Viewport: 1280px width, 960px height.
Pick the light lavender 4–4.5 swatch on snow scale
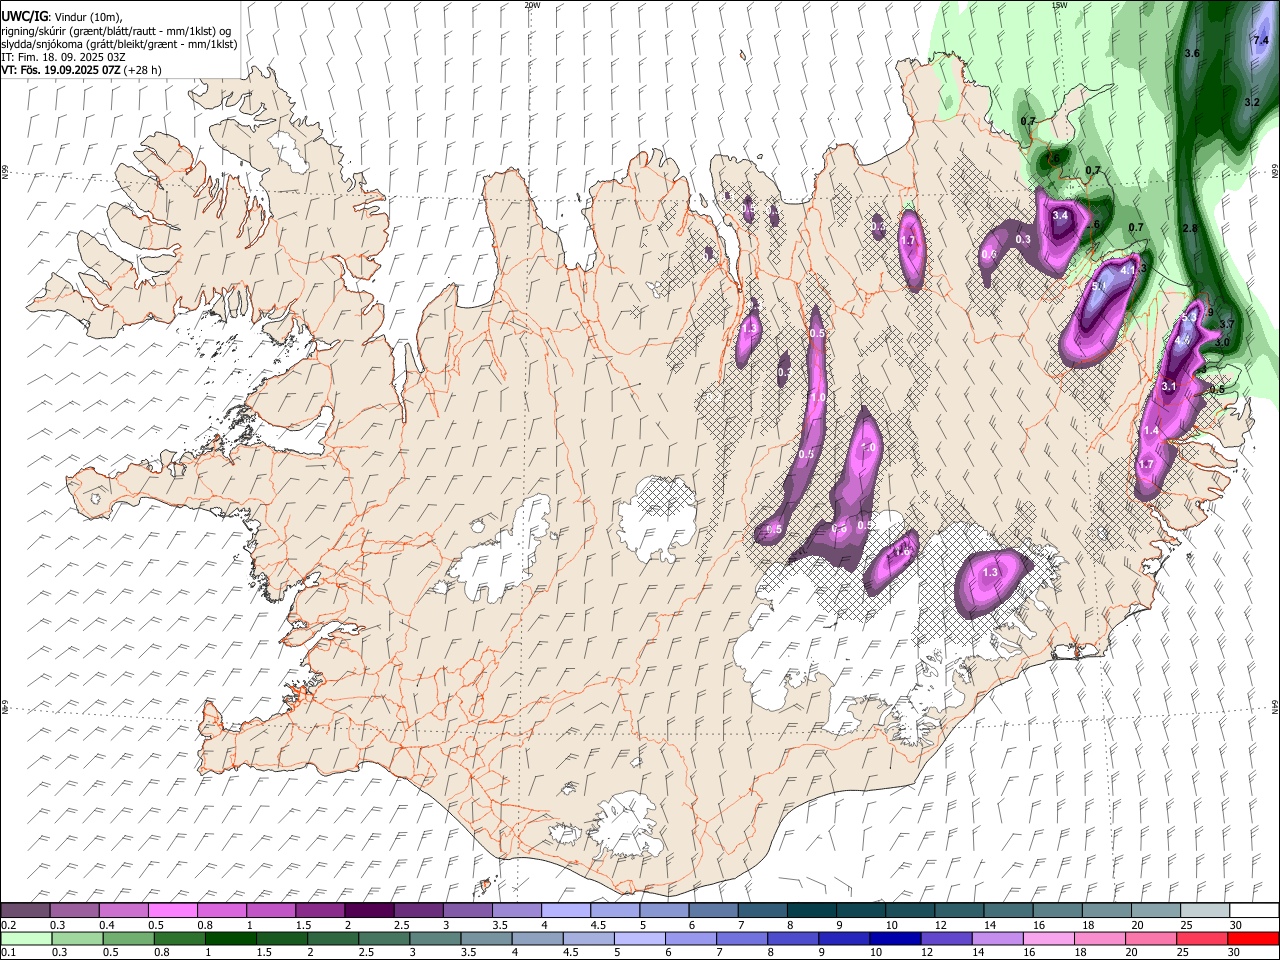click(x=565, y=911)
